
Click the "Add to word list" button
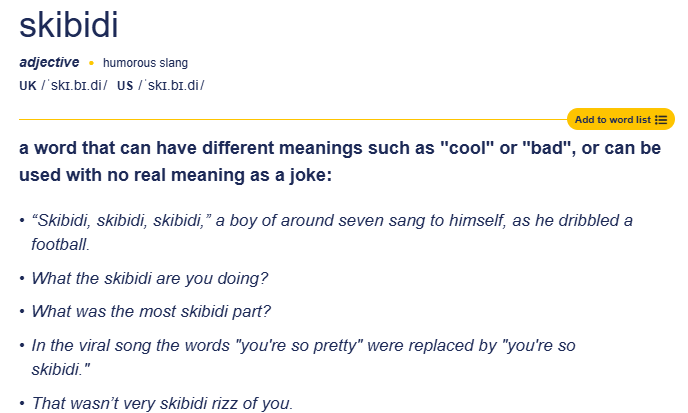pos(612,120)
